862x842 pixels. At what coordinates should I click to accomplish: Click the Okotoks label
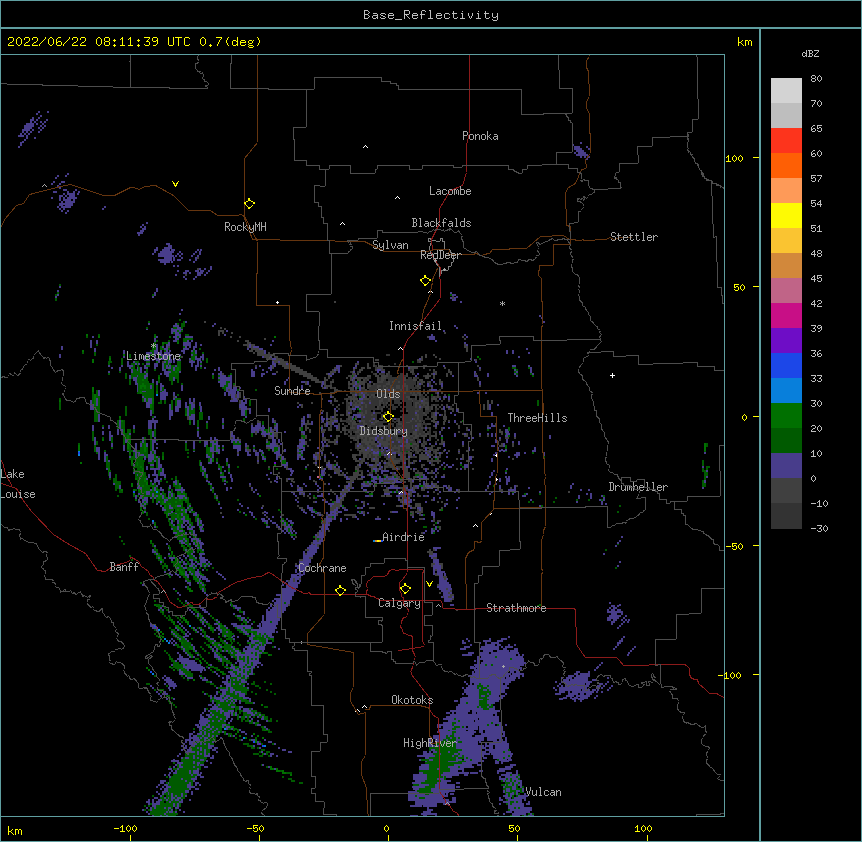412,700
